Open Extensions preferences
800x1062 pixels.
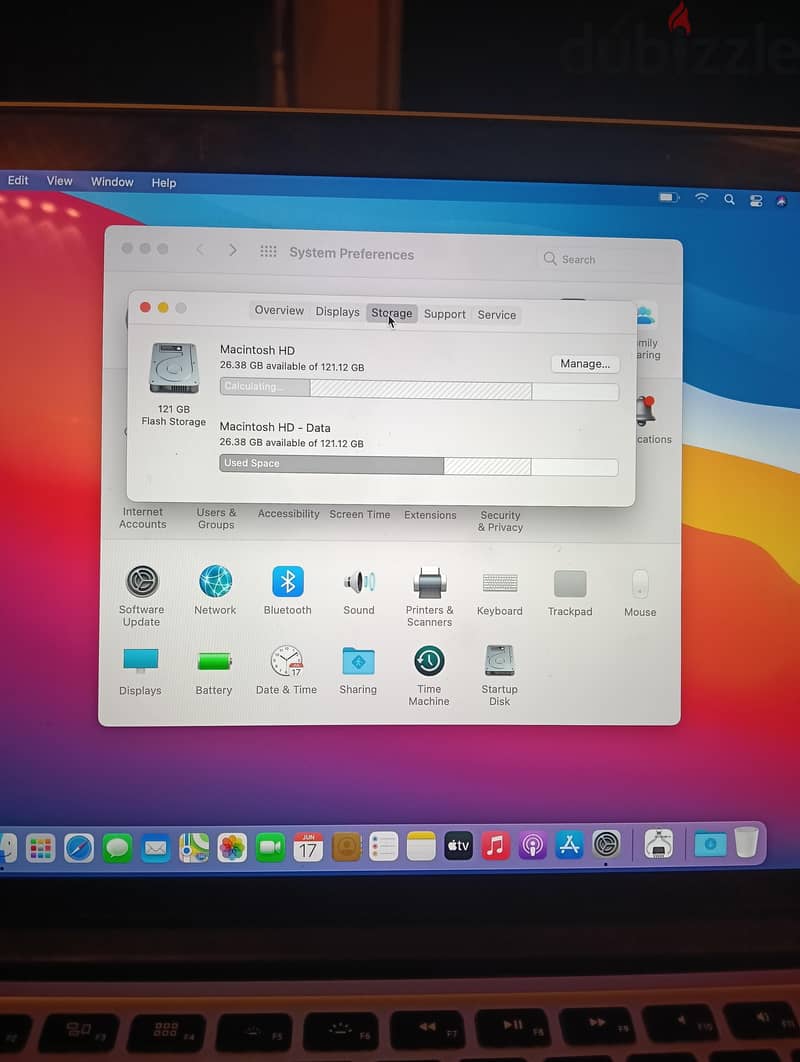430,515
